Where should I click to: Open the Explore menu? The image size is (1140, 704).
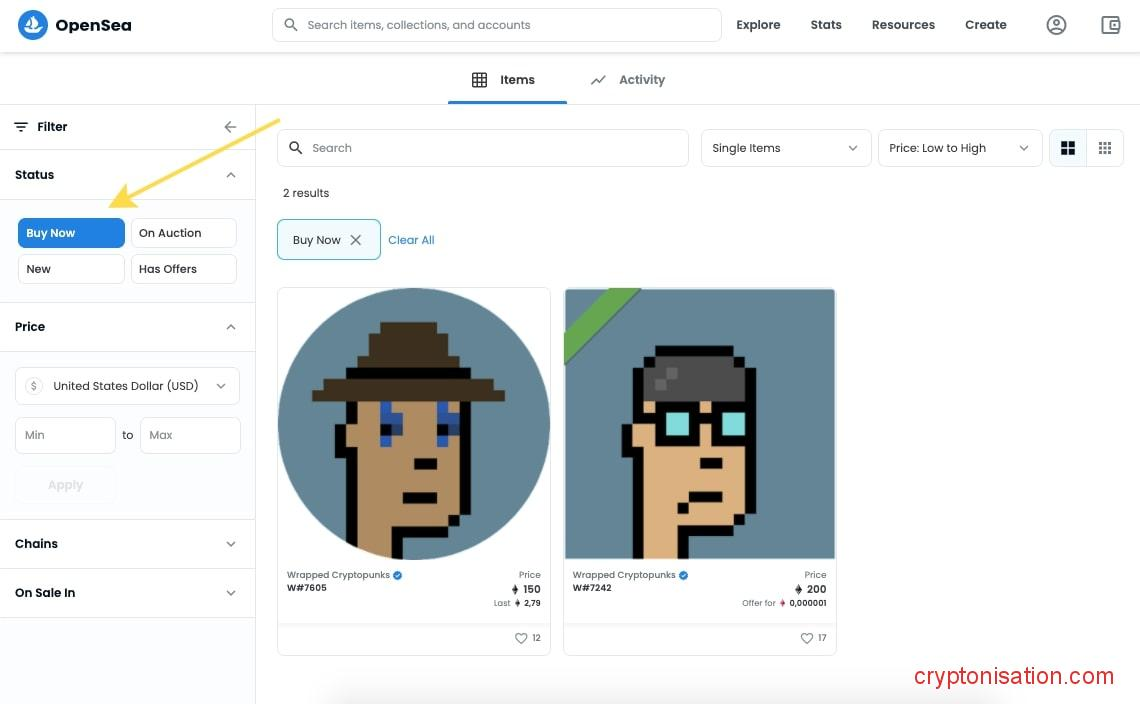[x=758, y=25]
